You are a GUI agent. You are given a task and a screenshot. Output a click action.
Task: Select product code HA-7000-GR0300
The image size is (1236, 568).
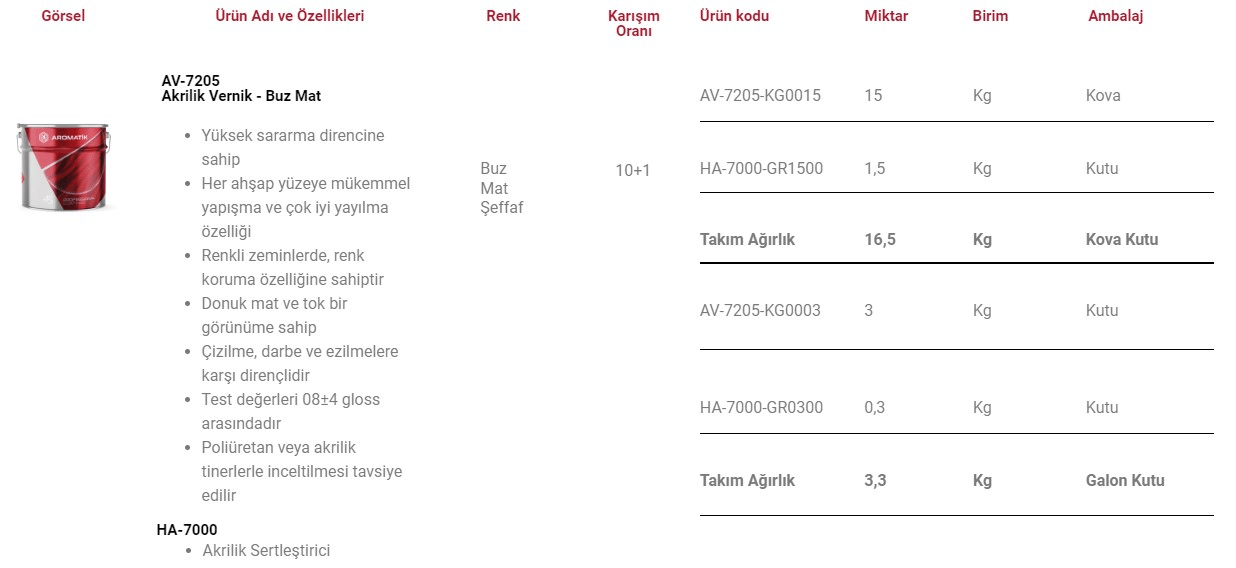coord(761,408)
